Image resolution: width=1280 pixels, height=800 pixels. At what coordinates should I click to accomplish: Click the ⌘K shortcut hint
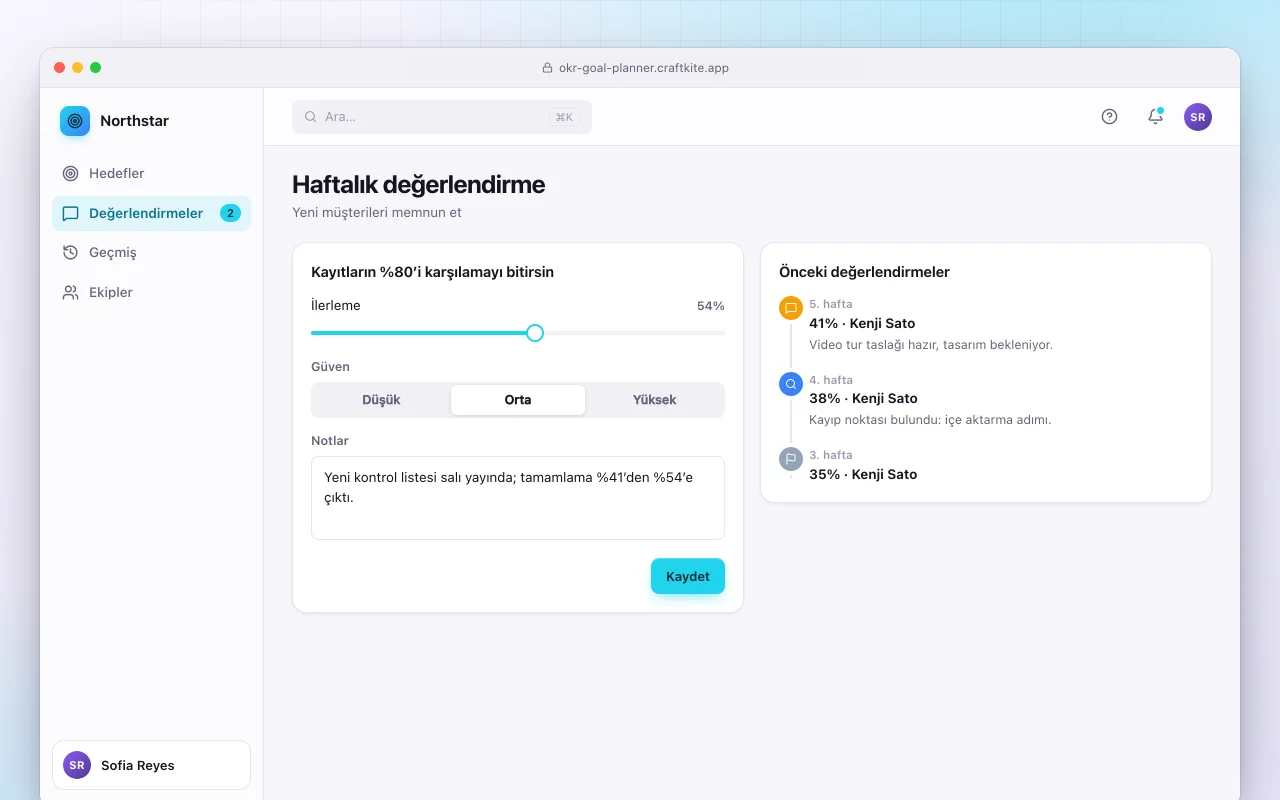564,117
